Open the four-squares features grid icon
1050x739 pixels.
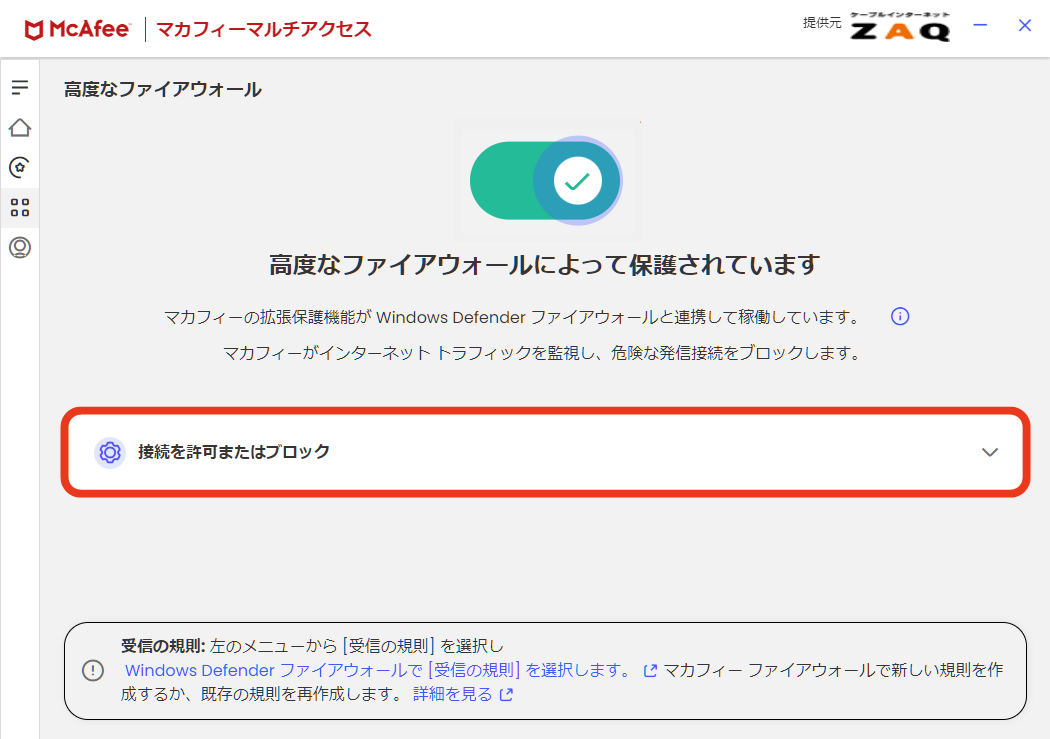click(x=19, y=208)
